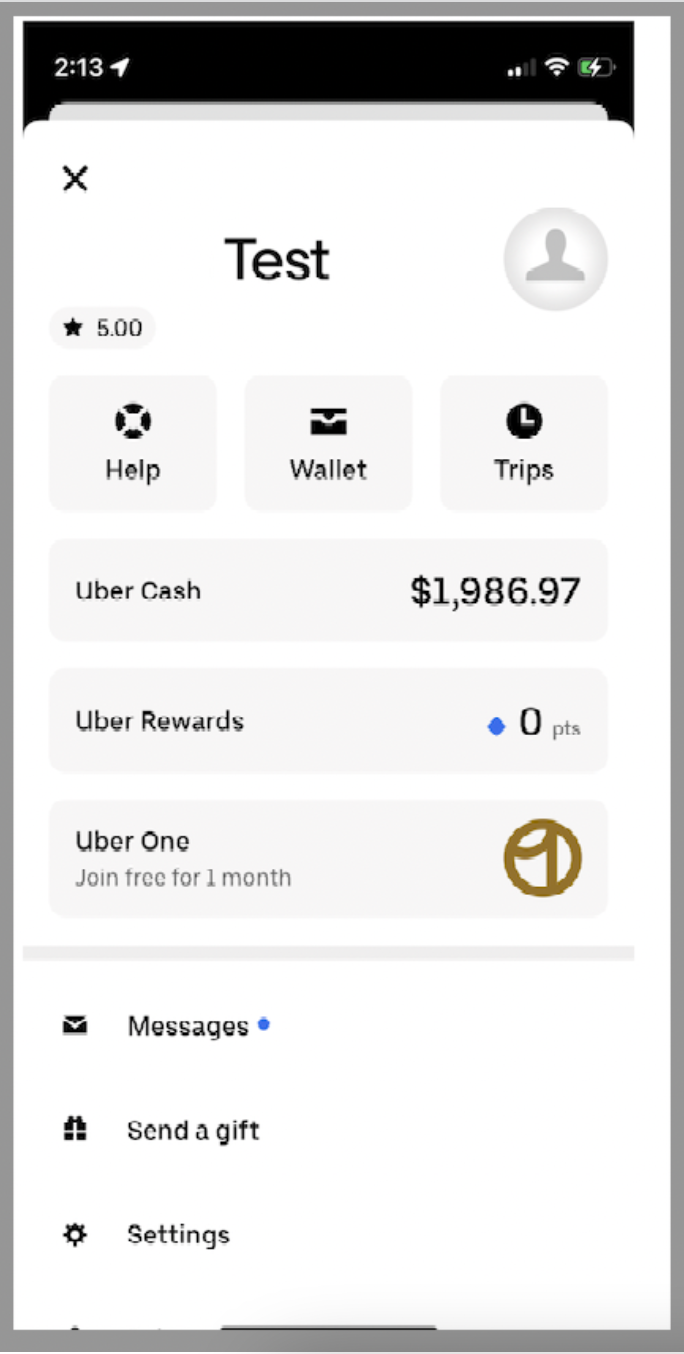Screen dimensions: 684x1354
Task: Open Trips with the clock icon
Action: (524, 443)
